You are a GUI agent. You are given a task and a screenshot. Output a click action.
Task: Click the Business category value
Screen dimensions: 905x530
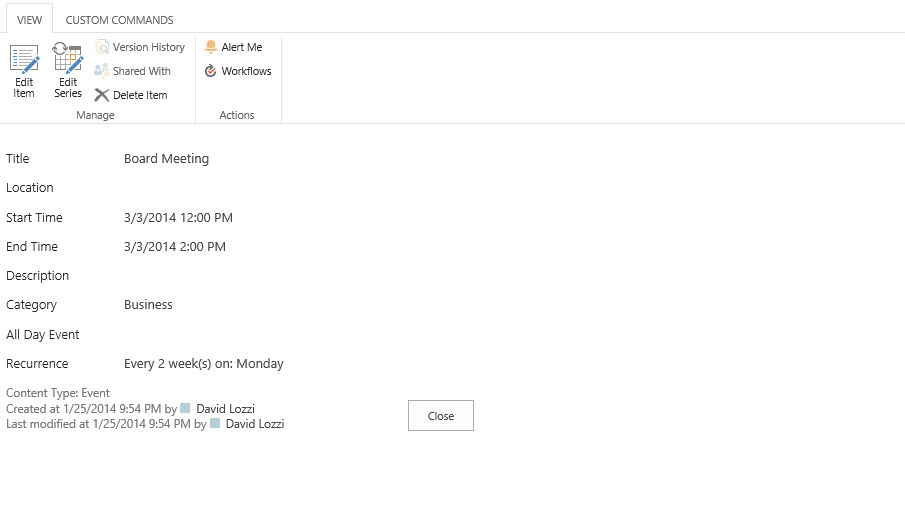[148, 305]
